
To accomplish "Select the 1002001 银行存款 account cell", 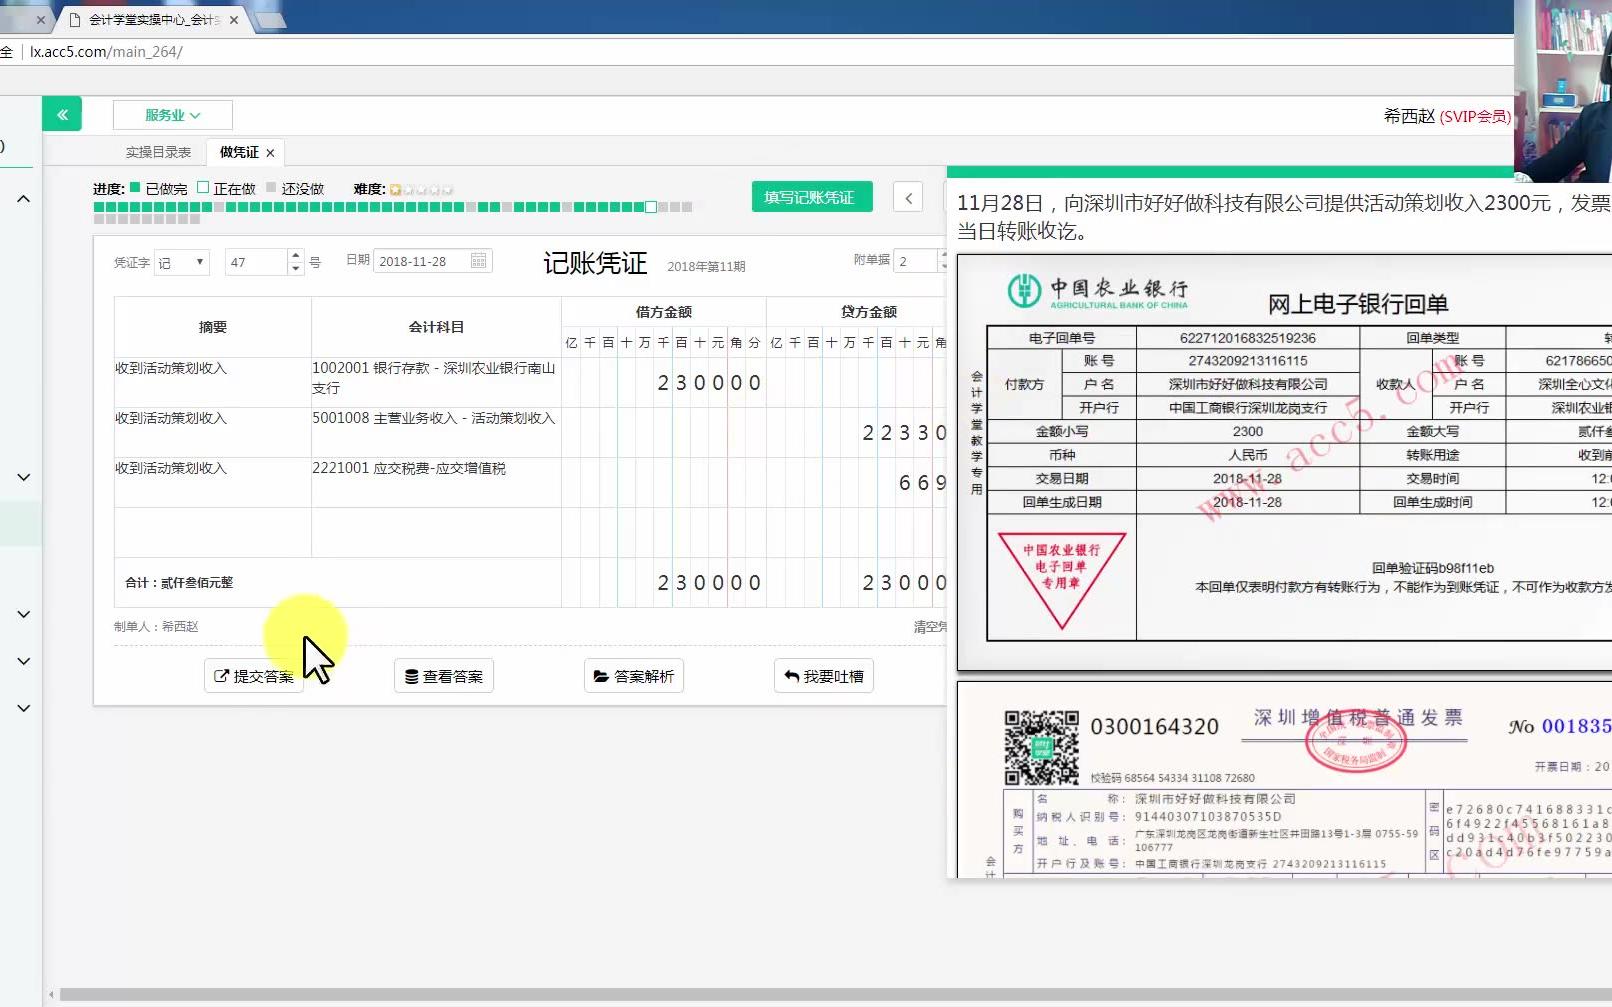I will tap(436, 382).
